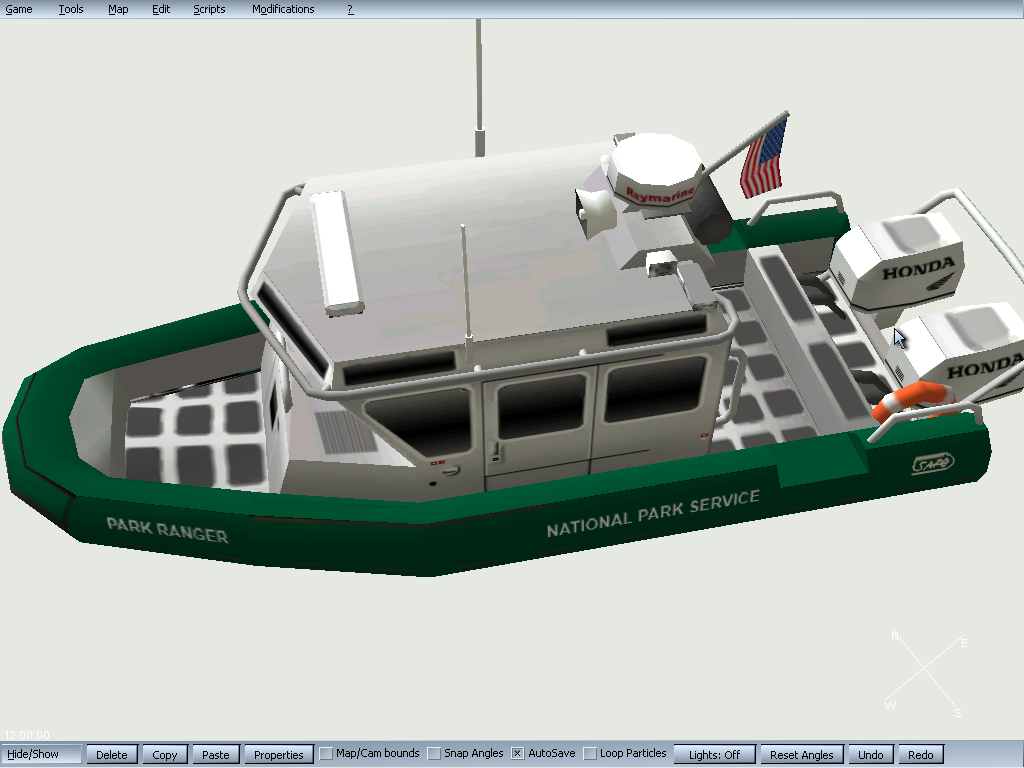The height and width of the screenshot is (768, 1024).
Task: Open the Modifications menu
Action: coord(283,9)
